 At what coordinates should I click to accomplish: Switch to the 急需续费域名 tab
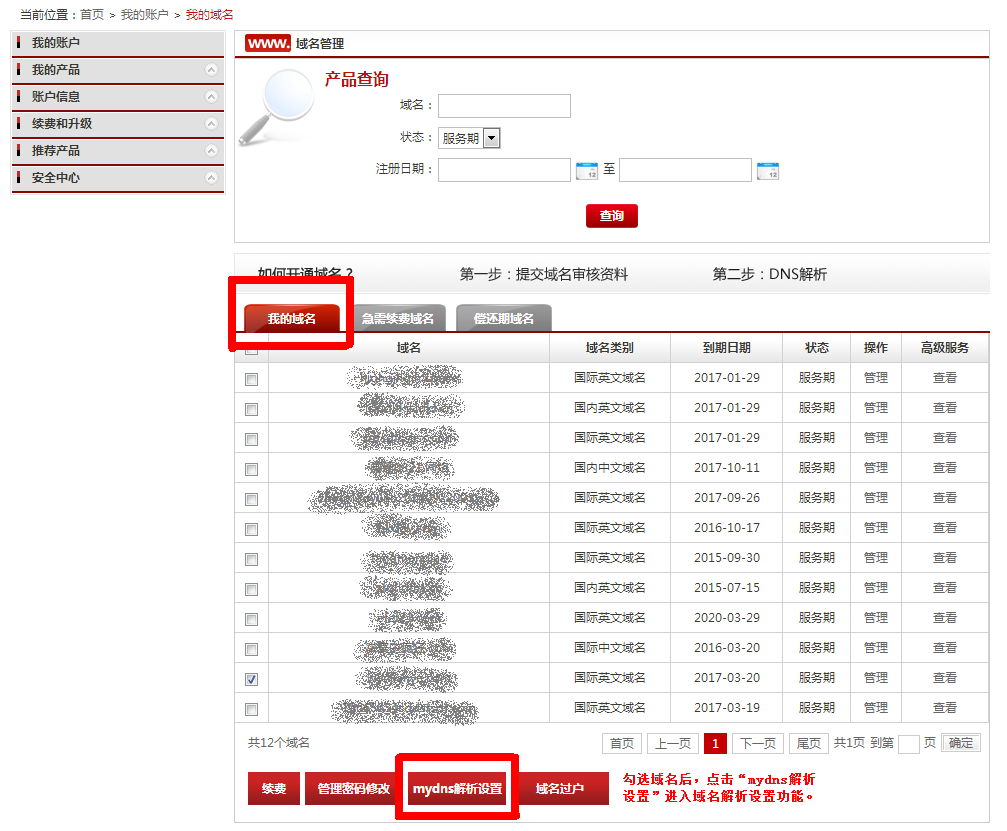pyautogui.click(x=397, y=319)
